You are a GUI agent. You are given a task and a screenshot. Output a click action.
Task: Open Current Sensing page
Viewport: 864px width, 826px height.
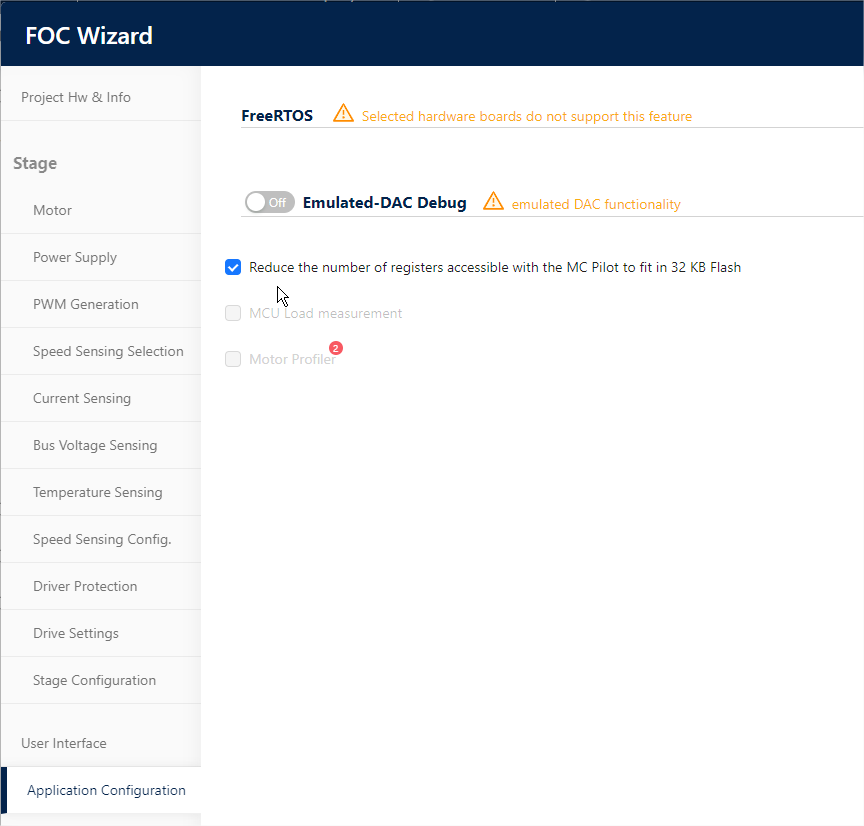coord(82,398)
